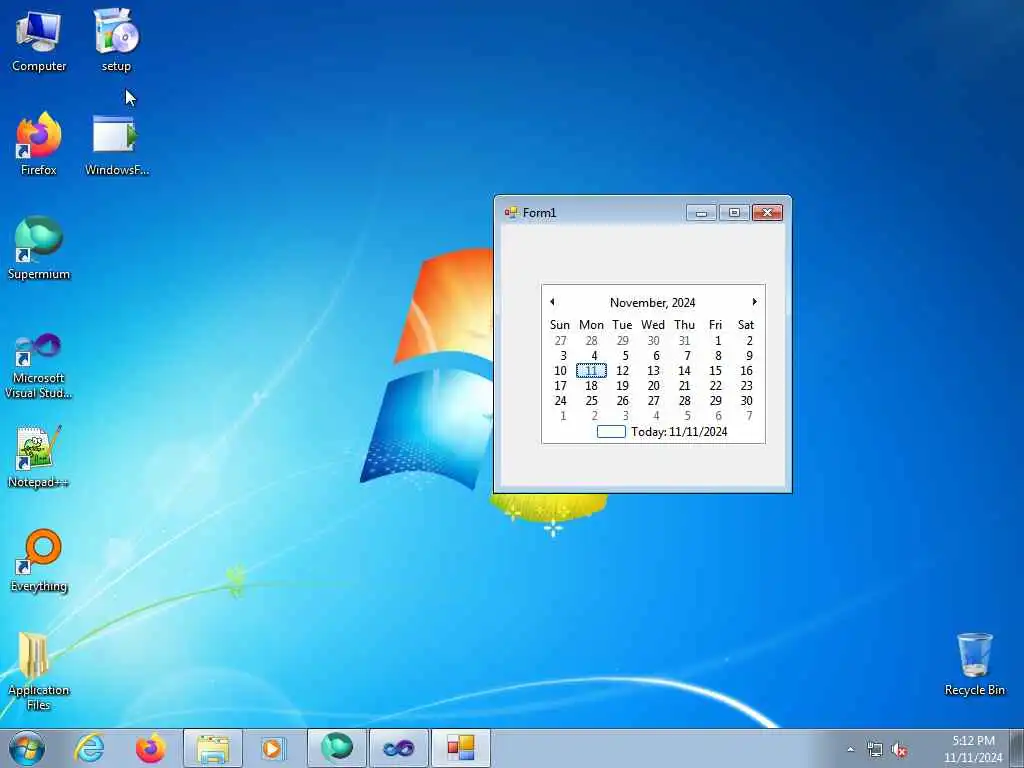Select the Everything search shortcut

point(39,561)
